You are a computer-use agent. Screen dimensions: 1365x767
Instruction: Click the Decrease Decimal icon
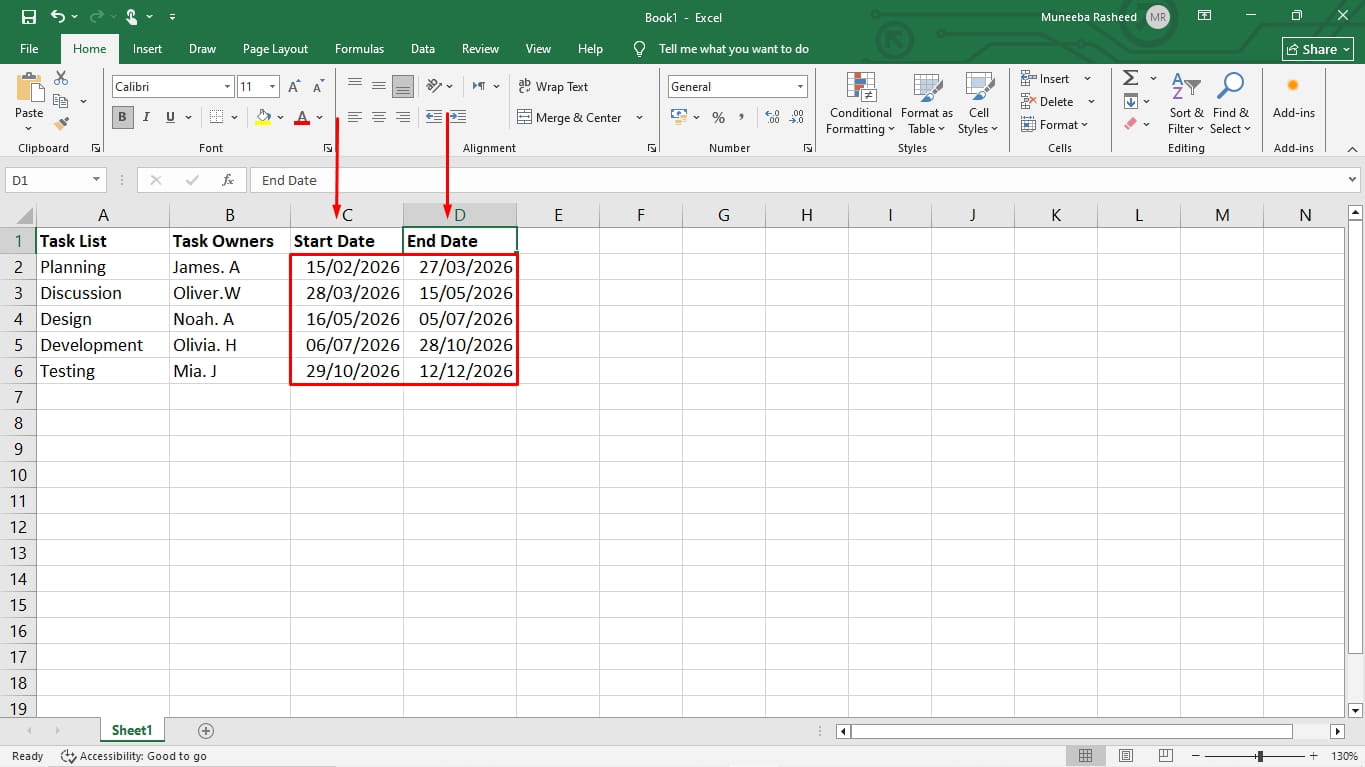click(797, 117)
